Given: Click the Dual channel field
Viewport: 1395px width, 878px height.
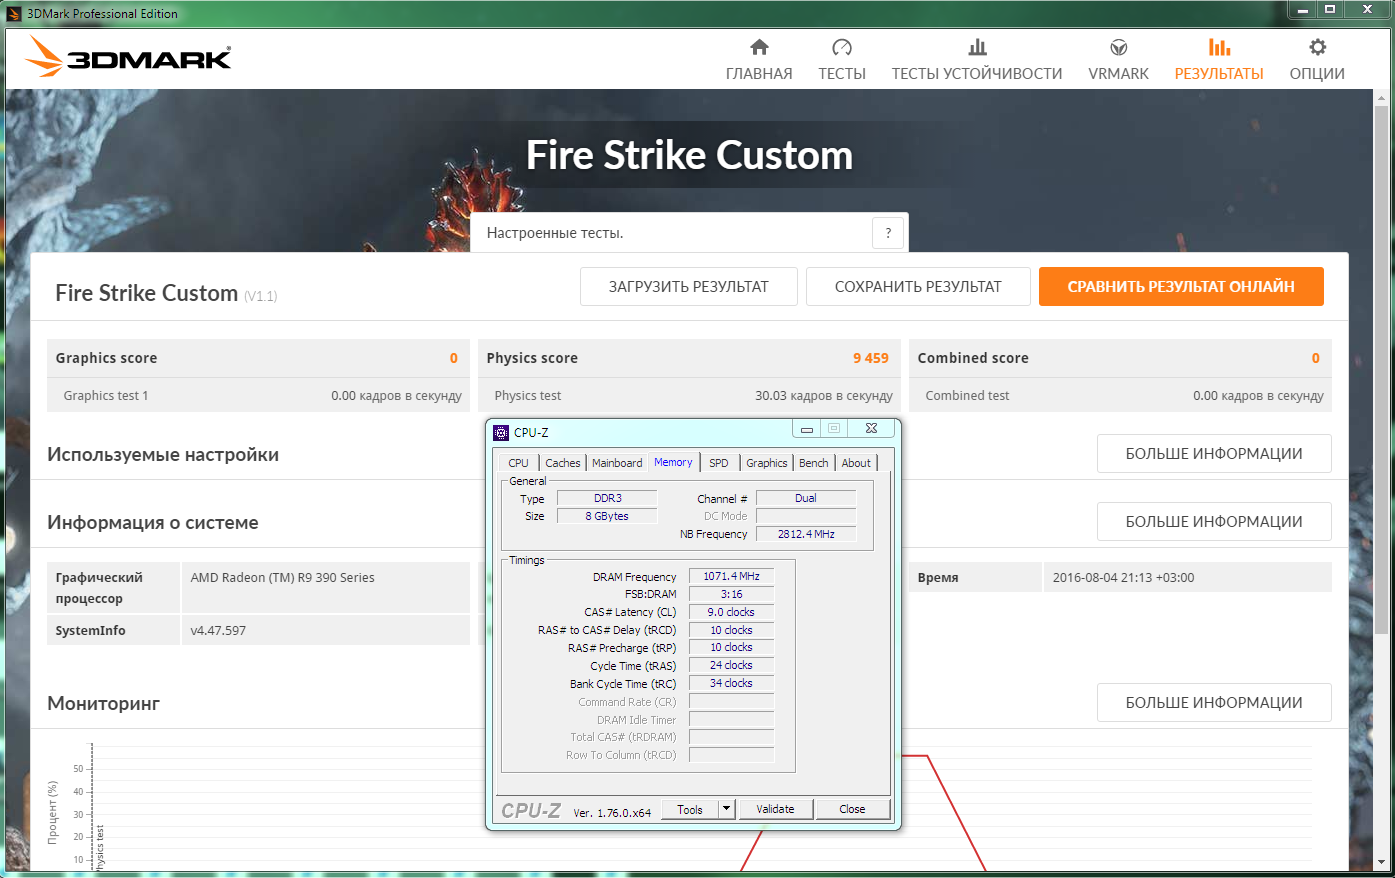Looking at the screenshot, I should [x=806, y=498].
